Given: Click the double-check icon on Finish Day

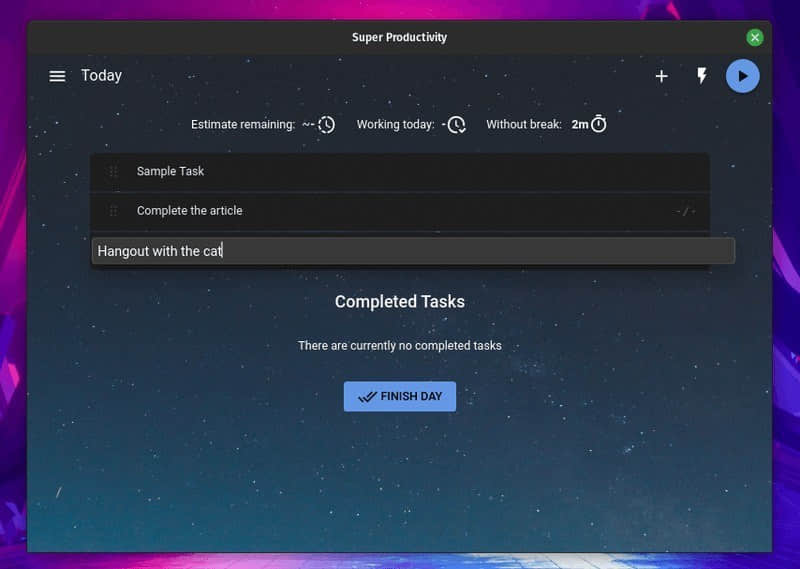Looking at the screenshot, I should point(367,397).
